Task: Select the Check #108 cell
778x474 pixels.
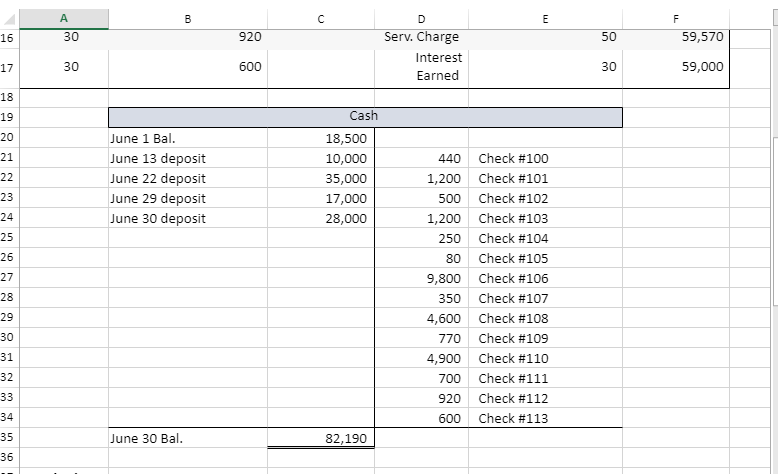Action: click(545, 318)
